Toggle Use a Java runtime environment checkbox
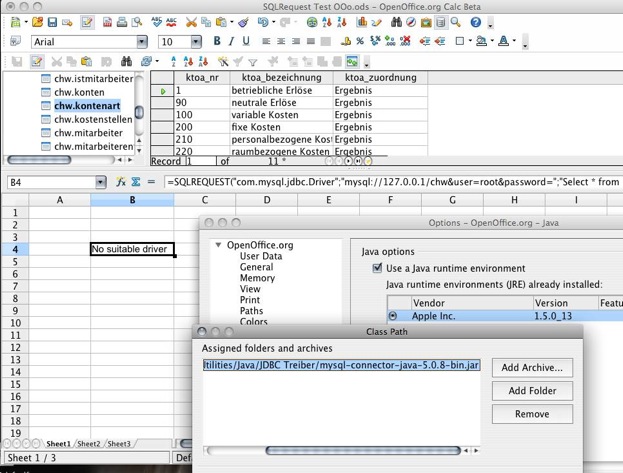Screen dimensions: 623x473 (377, 268)
